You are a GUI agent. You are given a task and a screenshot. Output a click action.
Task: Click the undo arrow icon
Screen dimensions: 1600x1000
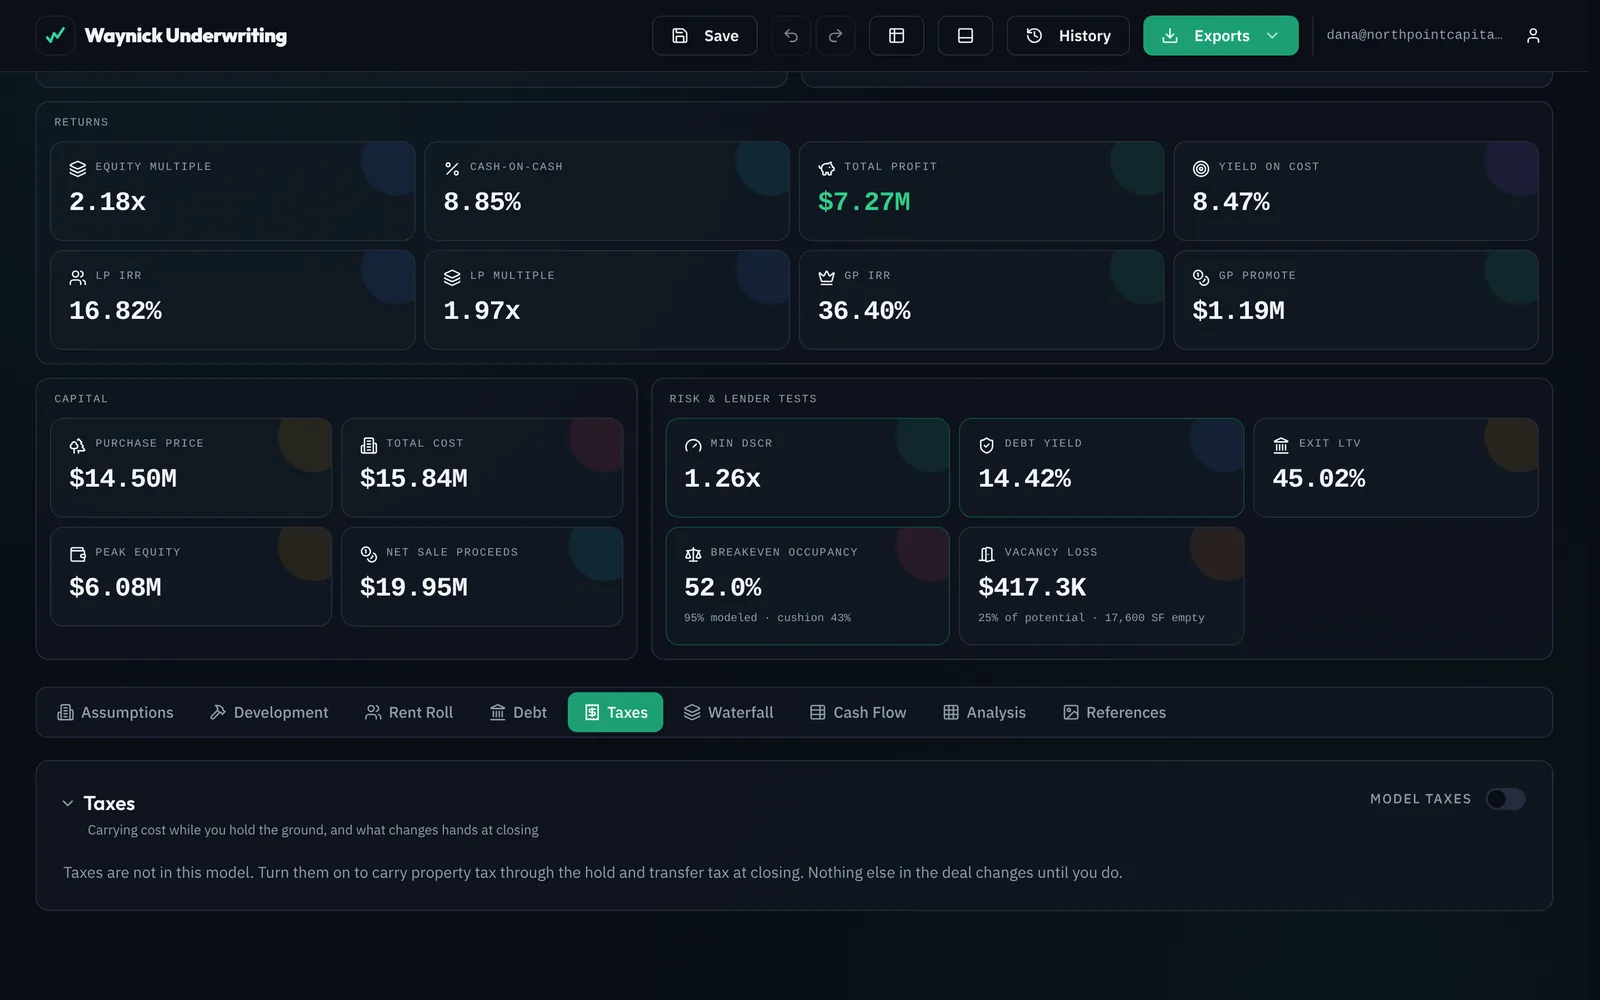click(791, 36)
